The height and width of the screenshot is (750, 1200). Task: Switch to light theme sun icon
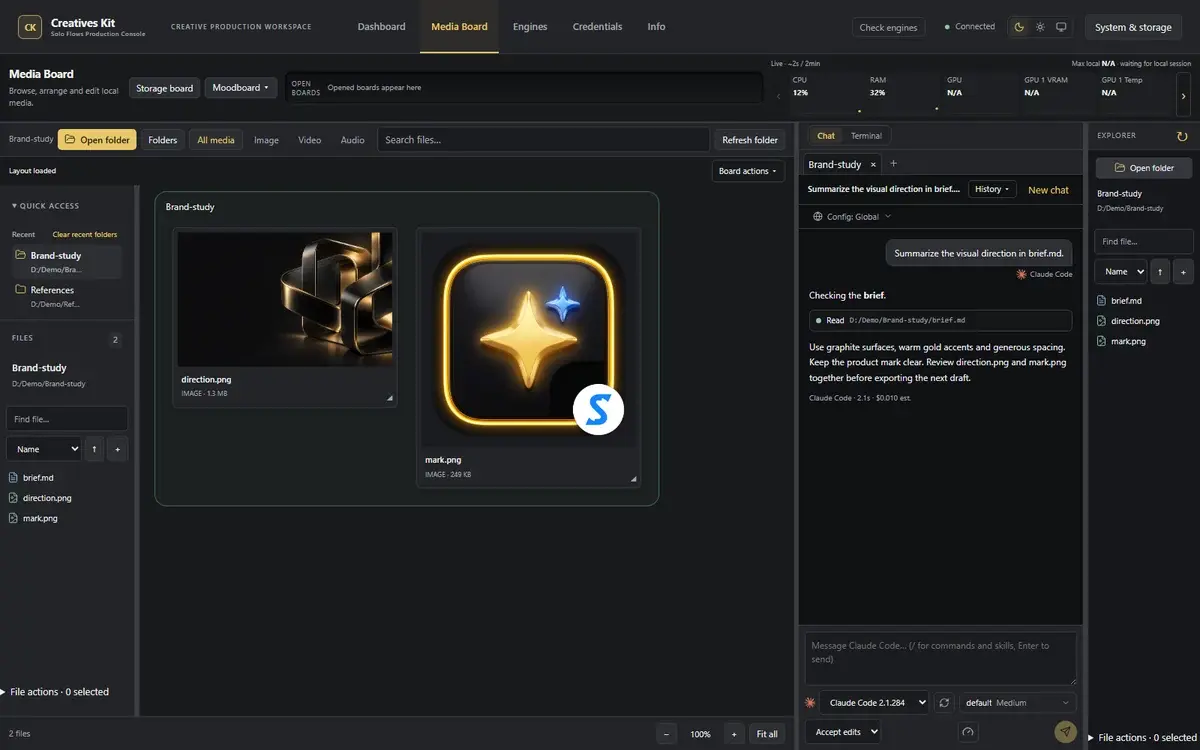click(1040, 27)
